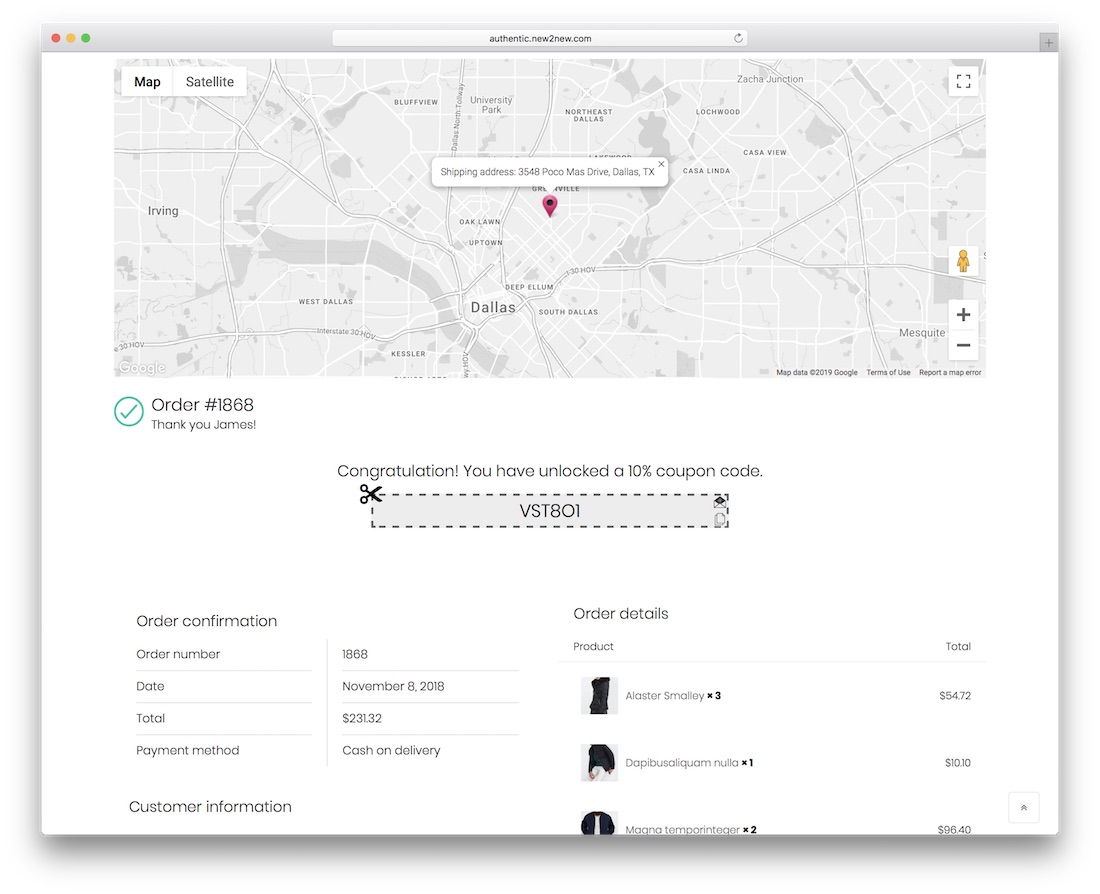Click the Dapibusaliquam nulla product thumbnail
The width and height of the screenshot is (1100, 894).
pyautogui.click(x=599, y=762)
